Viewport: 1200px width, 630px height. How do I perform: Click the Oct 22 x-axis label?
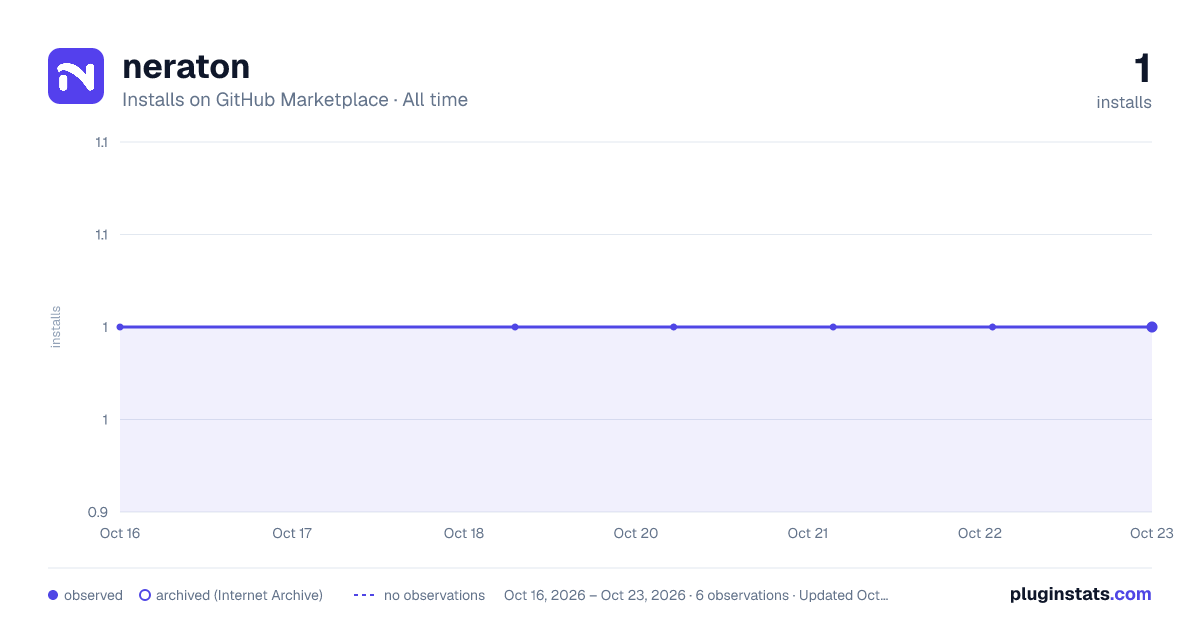pos(980,534)
